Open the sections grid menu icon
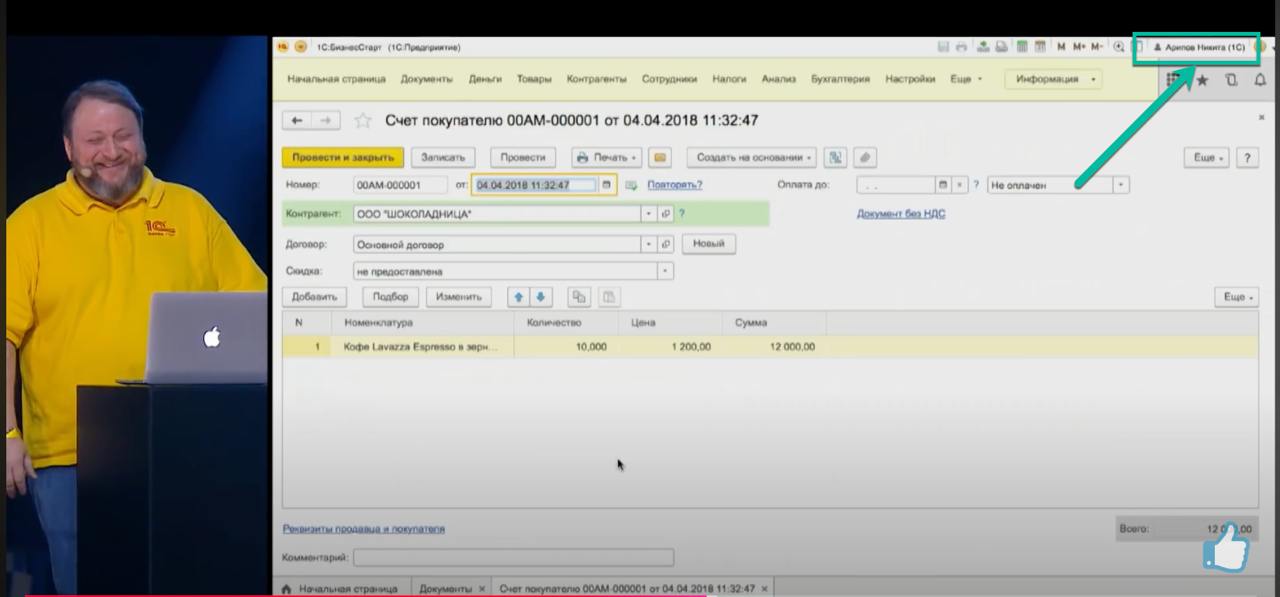Image resolution: width=1280 pixels, height=597 pixels. (x=1174, y=80)
